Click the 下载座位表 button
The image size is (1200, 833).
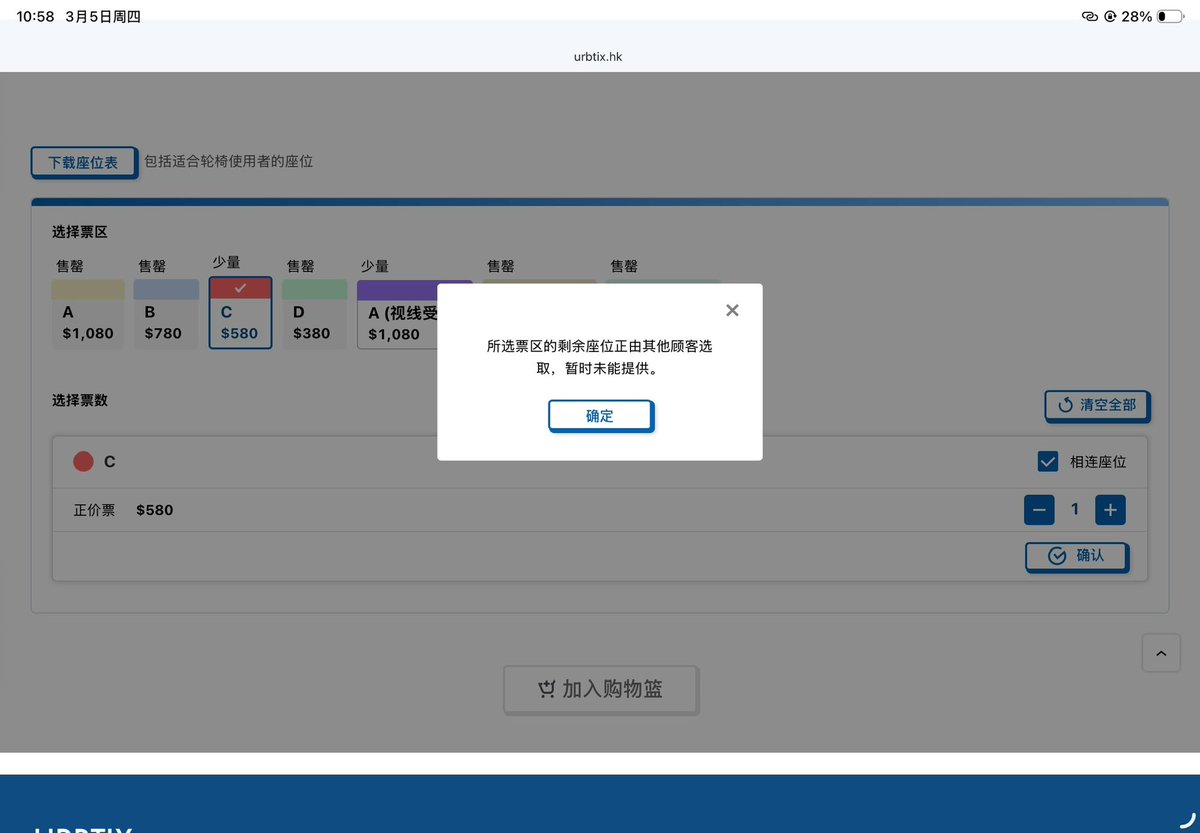pyautogui.click(x=83, y=162)
